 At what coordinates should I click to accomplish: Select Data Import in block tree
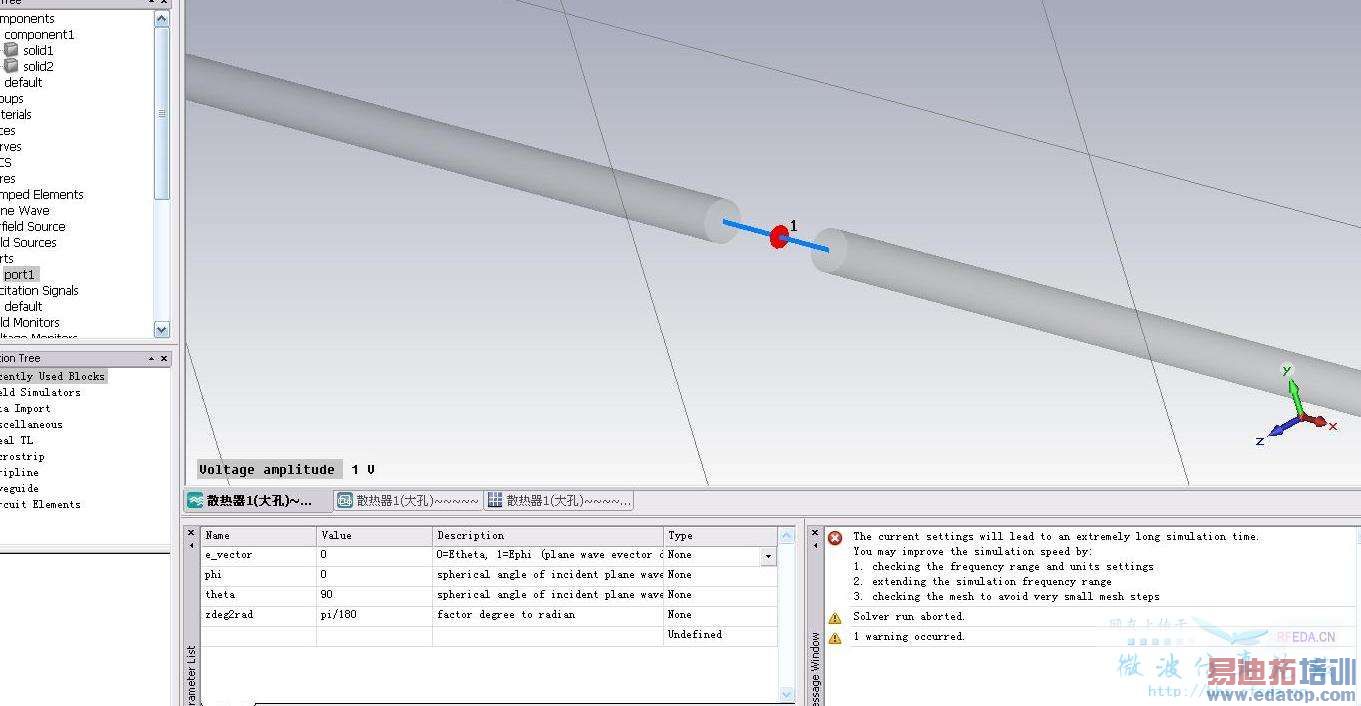(25, 408)
